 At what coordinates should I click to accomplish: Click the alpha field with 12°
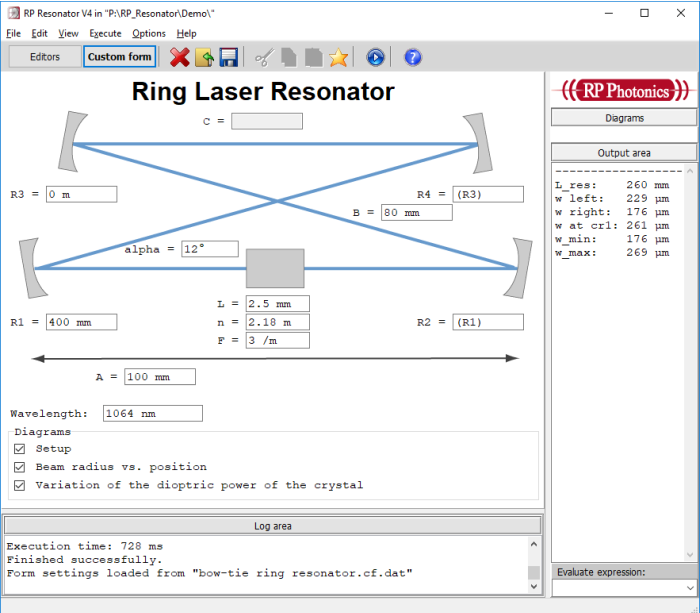coord(210,249)
